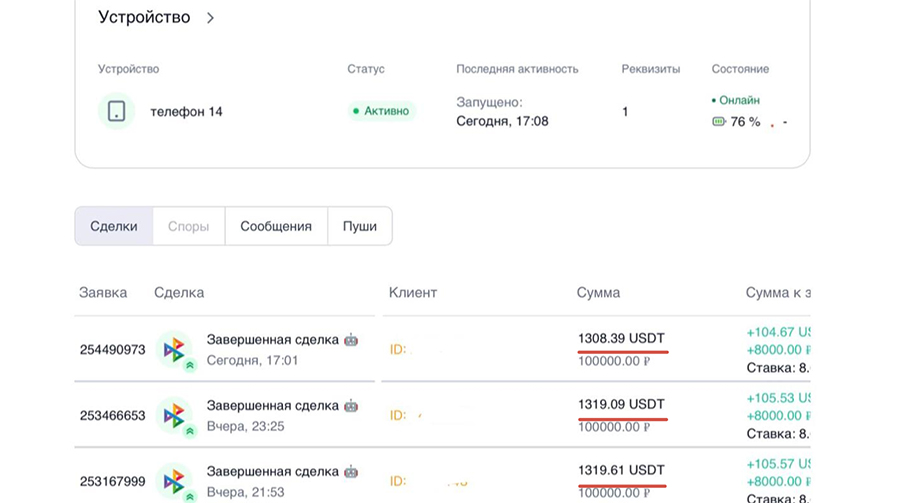Click the Вчера, 23:25 deal timestamp

[x=245, y=427]
